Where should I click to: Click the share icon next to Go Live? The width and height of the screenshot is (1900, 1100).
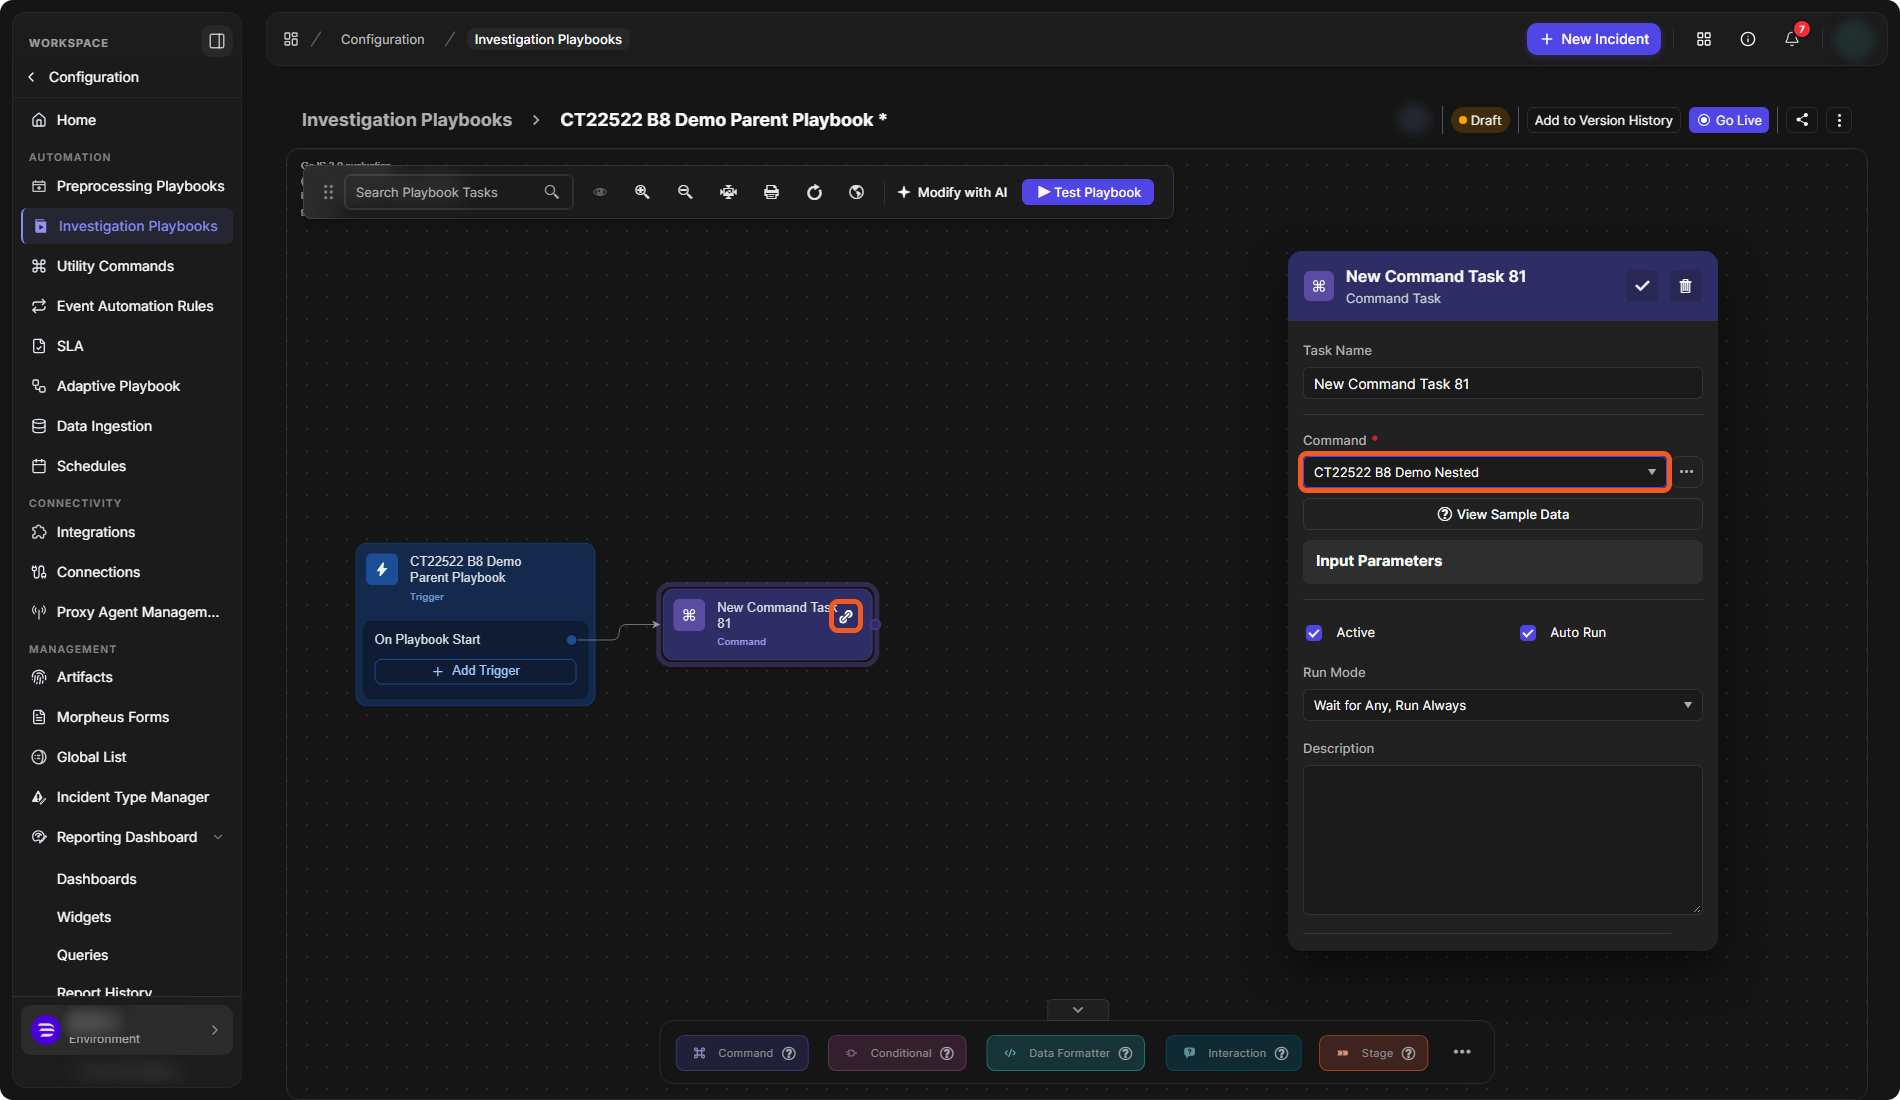[x=1802, y=120]
